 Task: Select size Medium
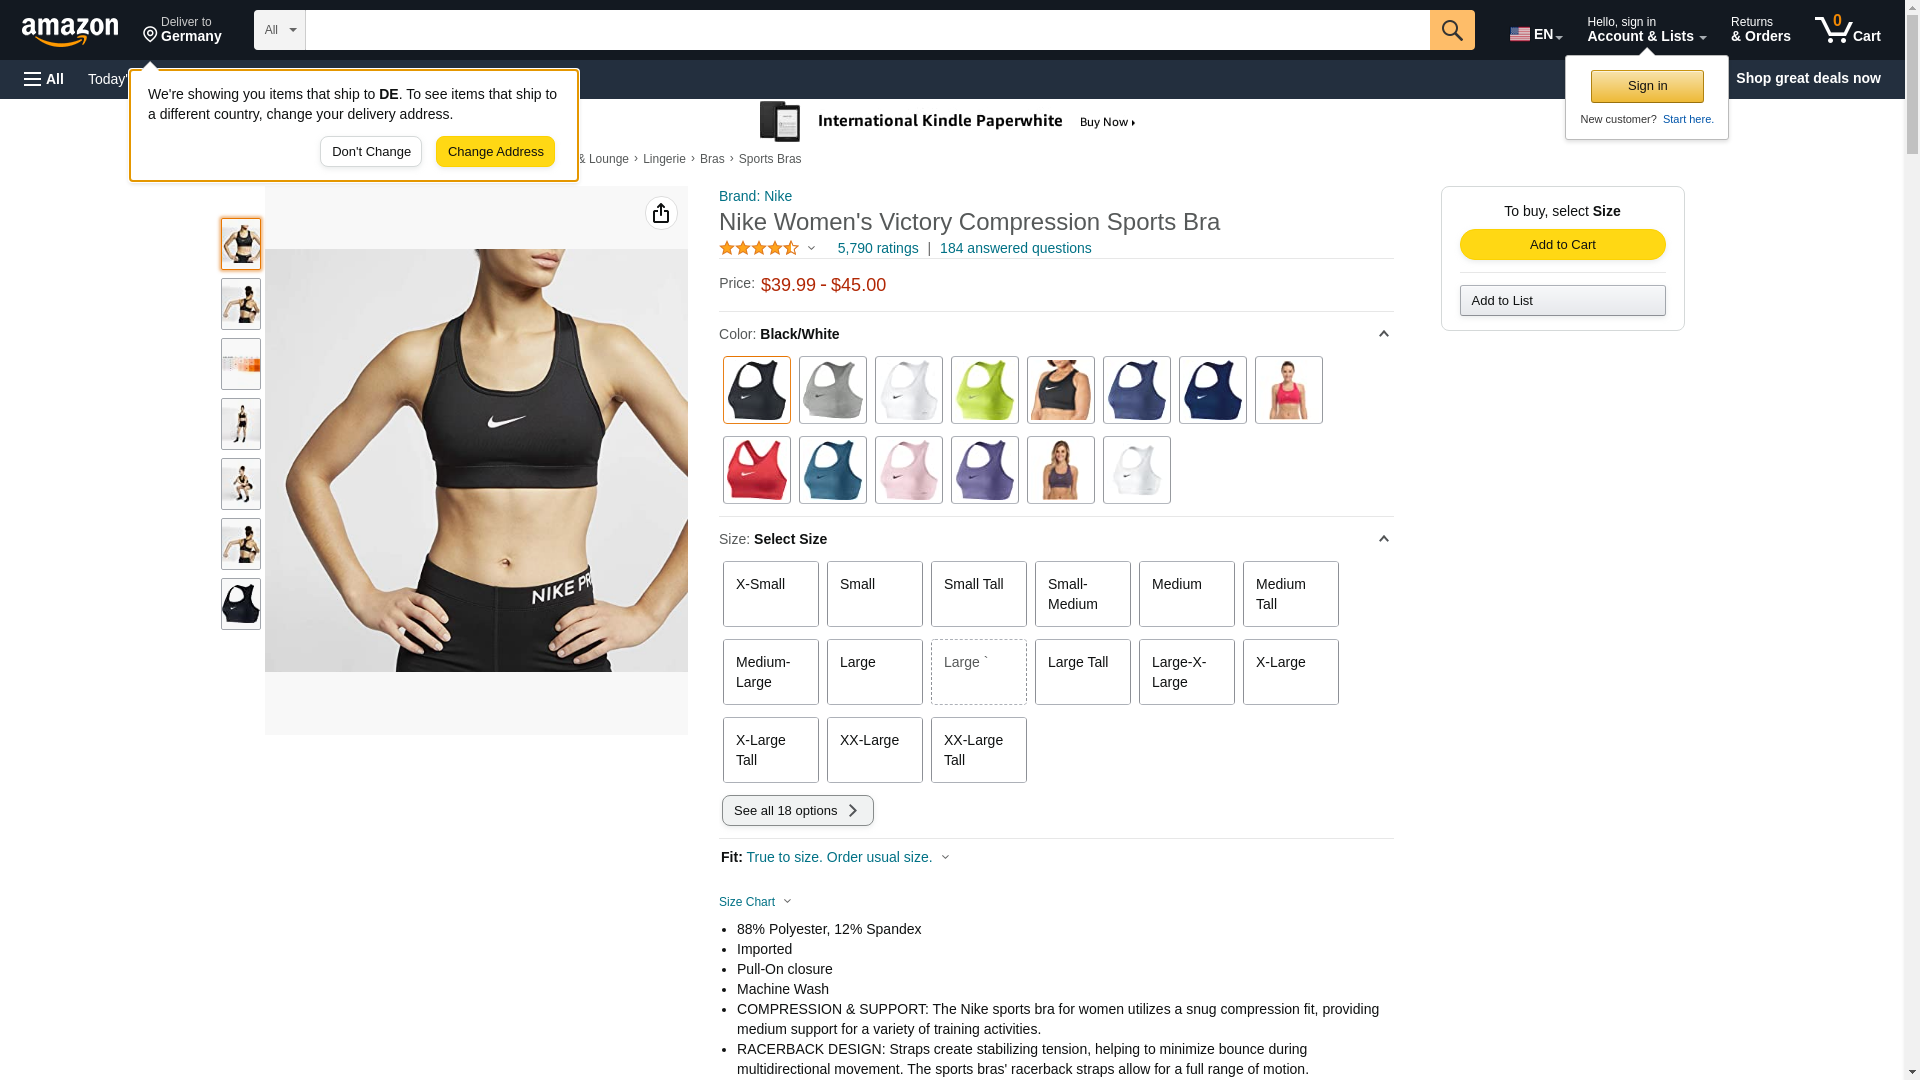coord(1186,594)
